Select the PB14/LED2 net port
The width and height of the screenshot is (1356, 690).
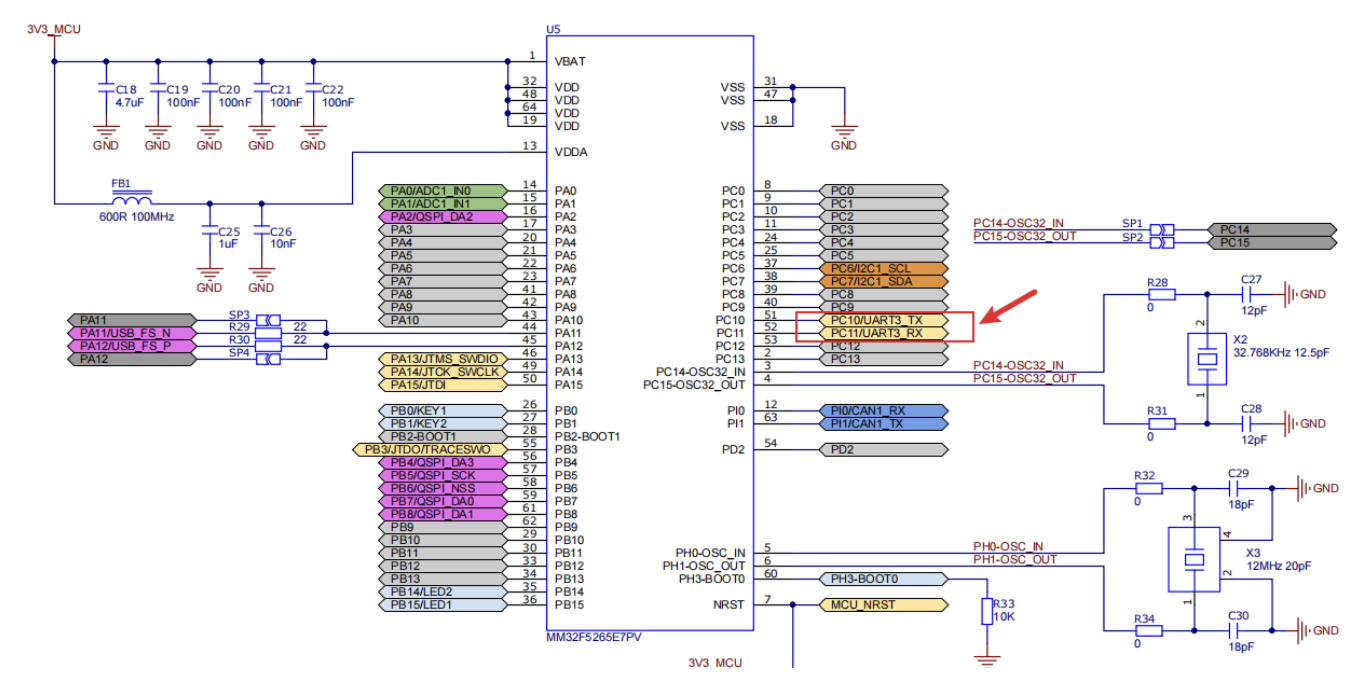point(443,592)
